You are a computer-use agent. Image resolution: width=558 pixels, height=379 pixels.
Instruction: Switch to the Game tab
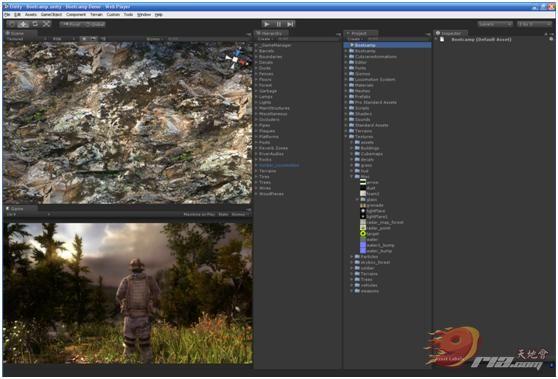20,209
